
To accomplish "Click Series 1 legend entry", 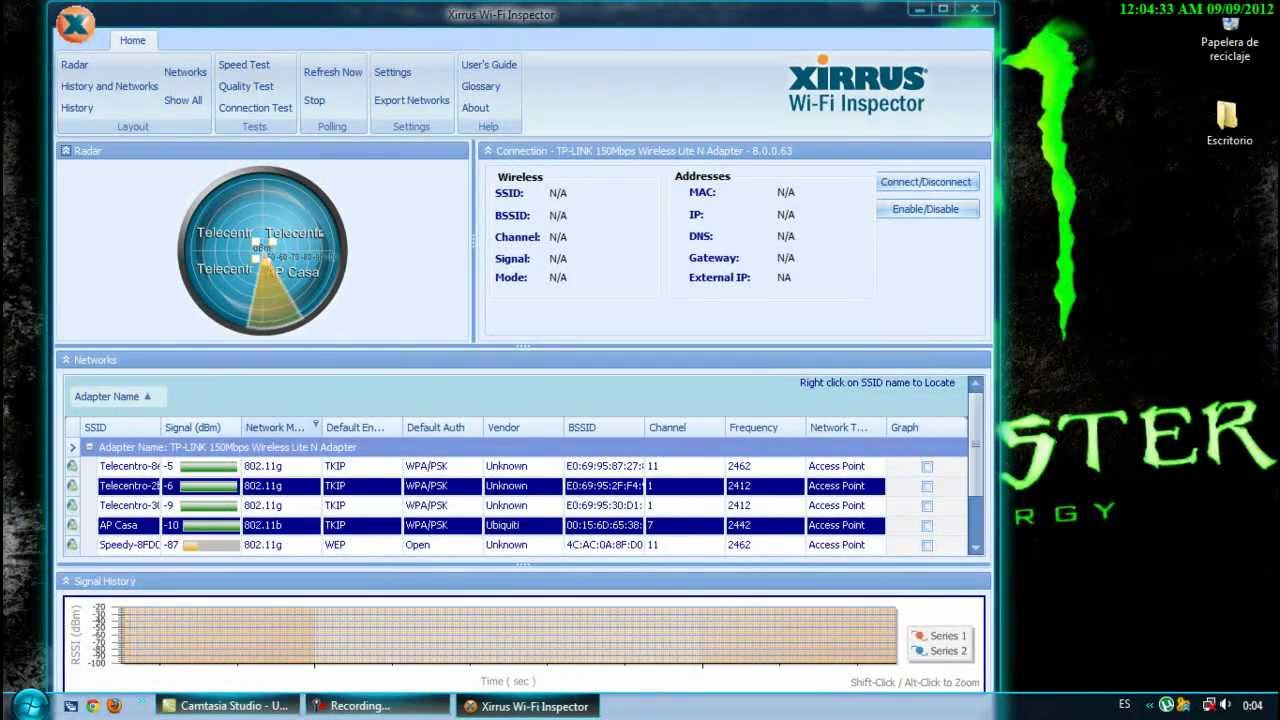I will pos(939,636).
